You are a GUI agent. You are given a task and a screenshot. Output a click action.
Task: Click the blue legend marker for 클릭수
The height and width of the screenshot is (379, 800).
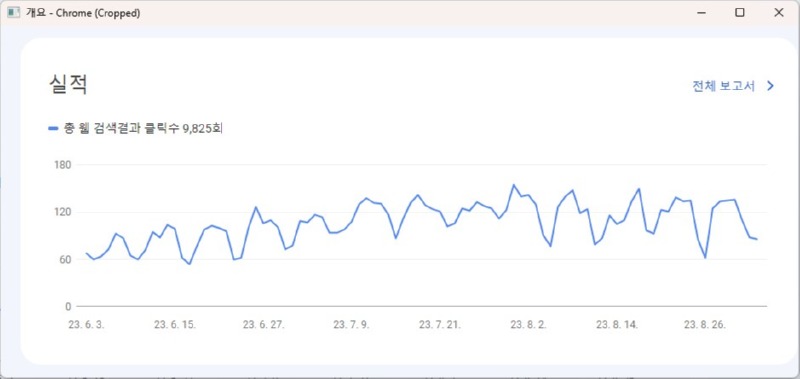click(x=53, y=129)
